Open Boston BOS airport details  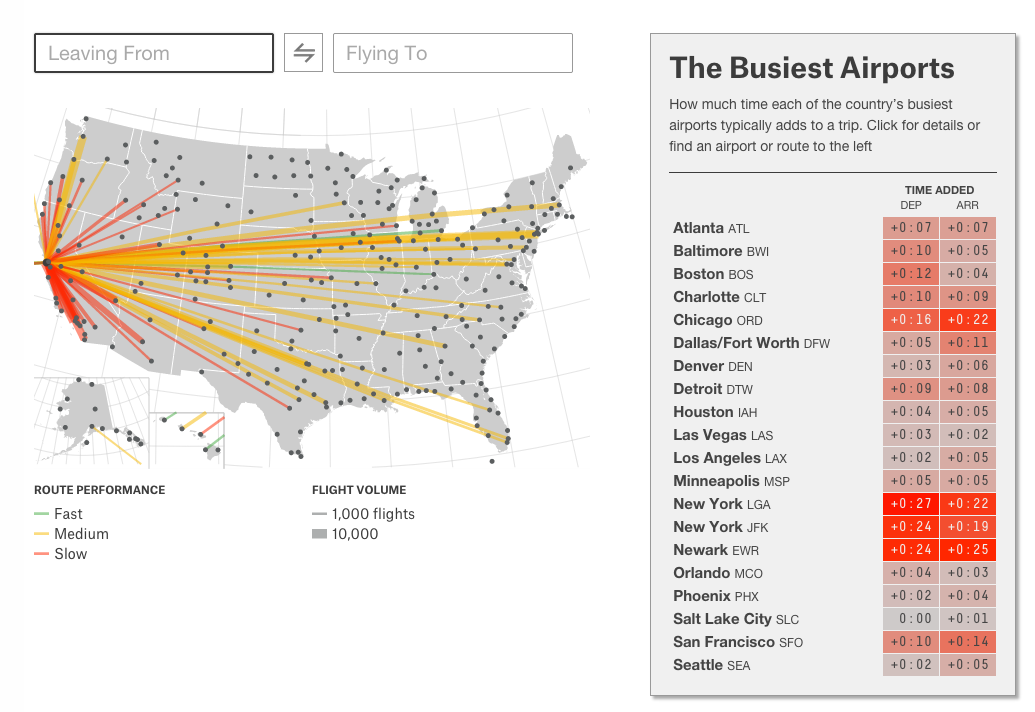click(834, 274)
